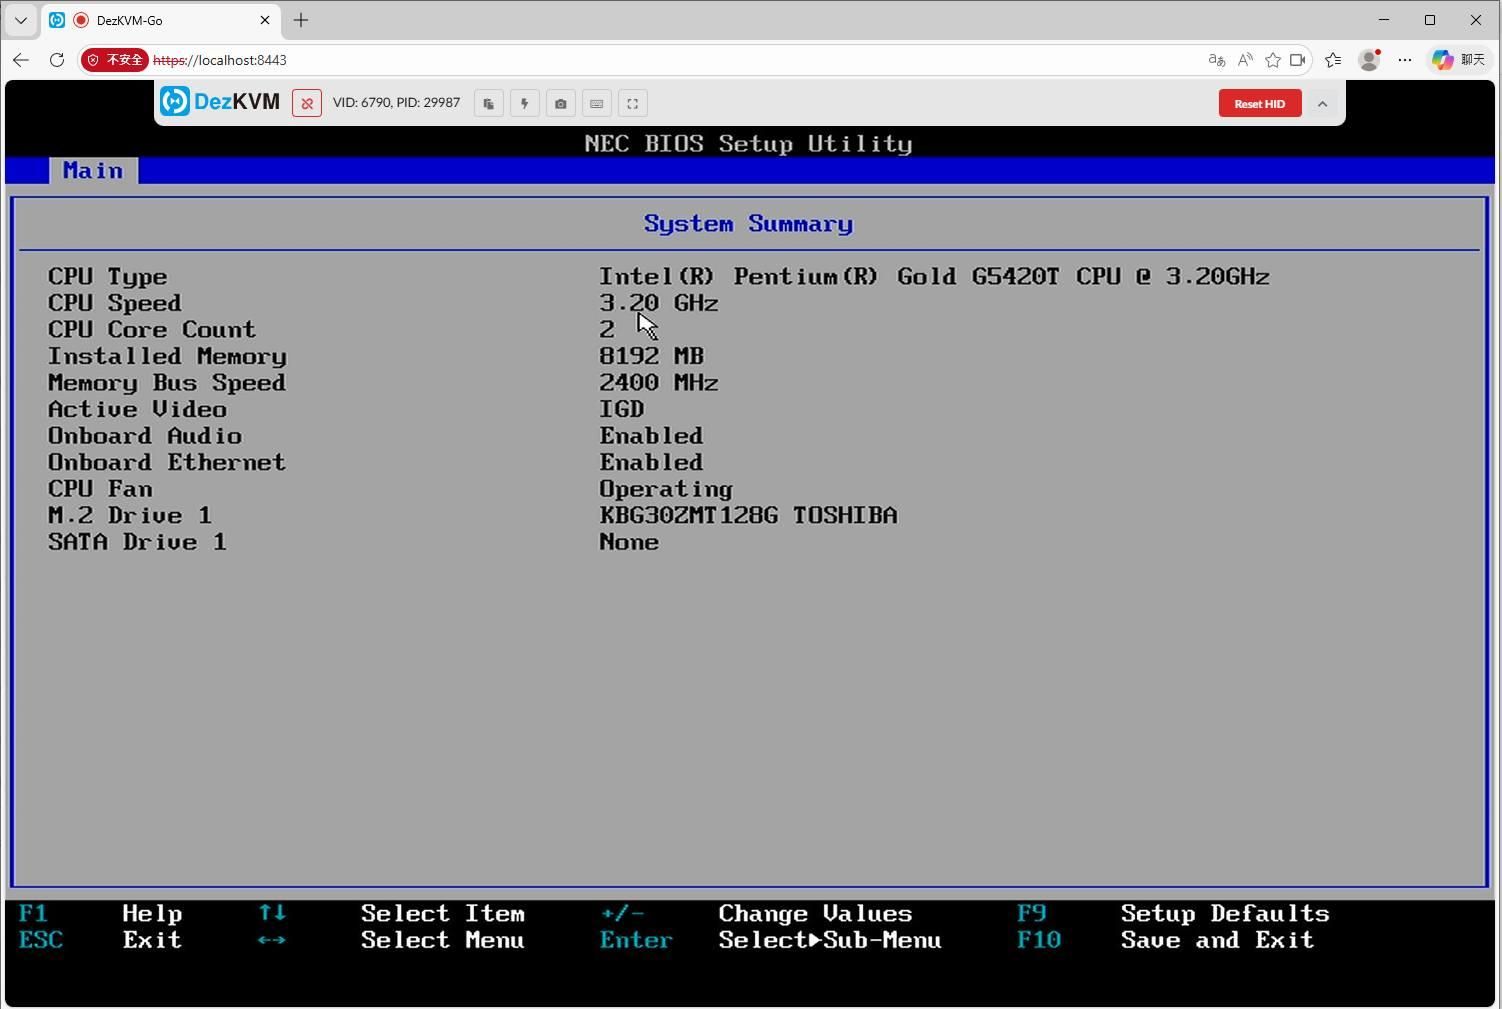Open the virtual keyboard tool

(x=597, y=103)
